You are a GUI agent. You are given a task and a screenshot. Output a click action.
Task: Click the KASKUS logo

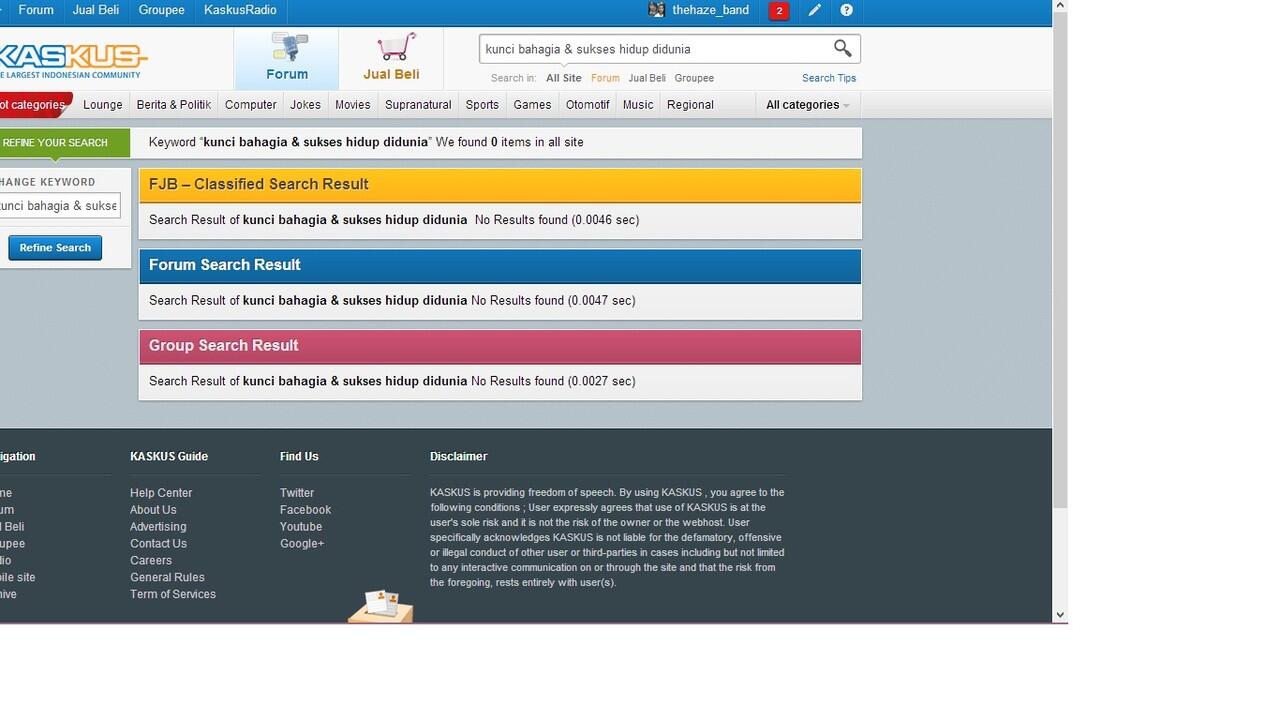point(72,58)
